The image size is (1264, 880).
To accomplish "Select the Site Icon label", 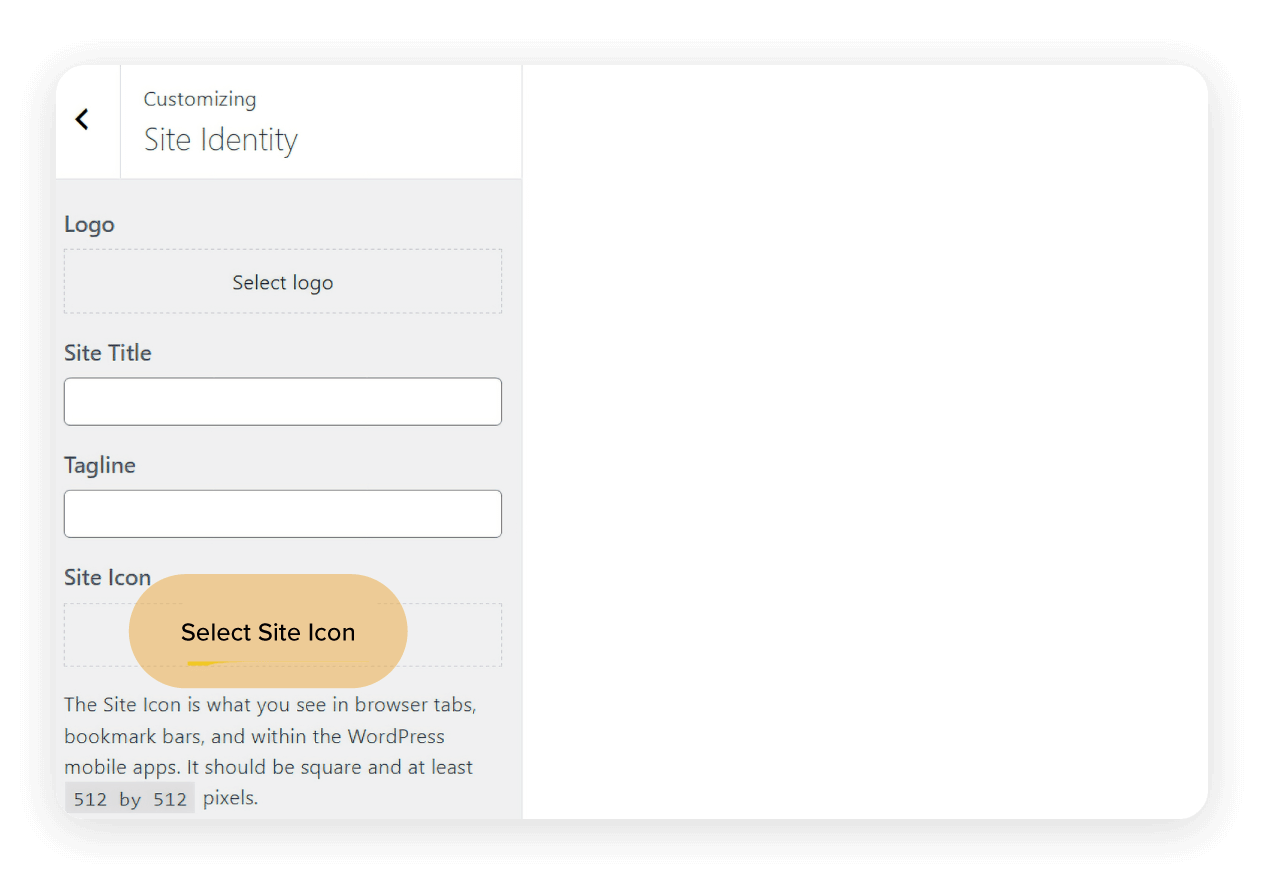I will pyautogui.click(x=107, y=577).
